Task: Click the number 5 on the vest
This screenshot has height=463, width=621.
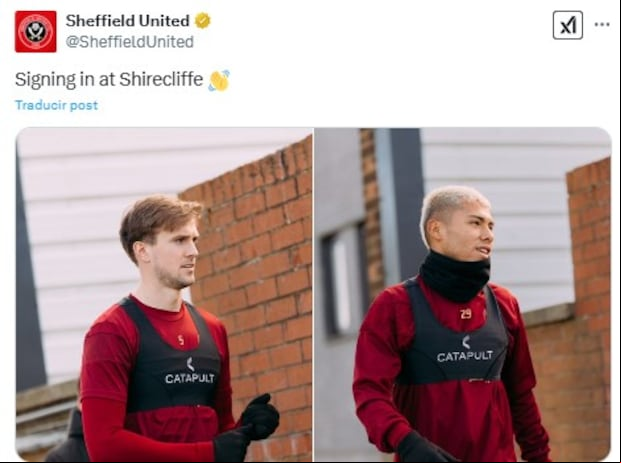Action: tap(181, 340)
